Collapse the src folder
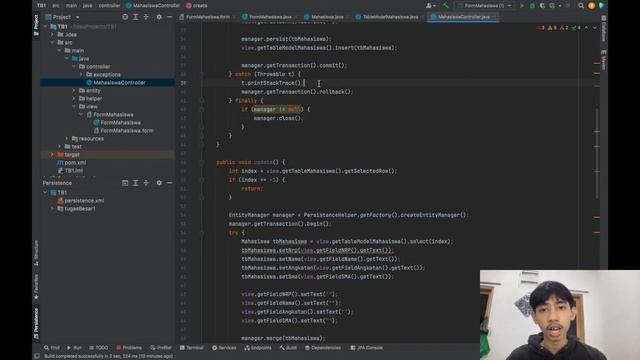This screenshot has width=640, height=360. coord(52,42)
